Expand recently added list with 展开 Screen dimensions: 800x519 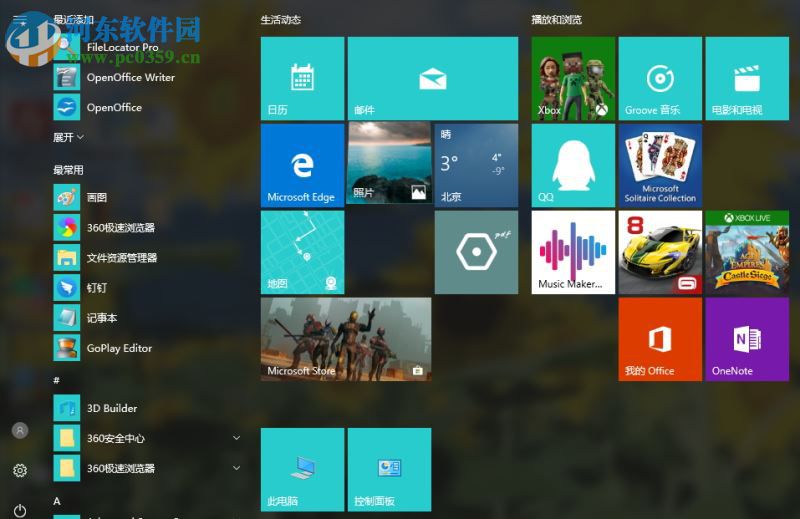point(68,137)
